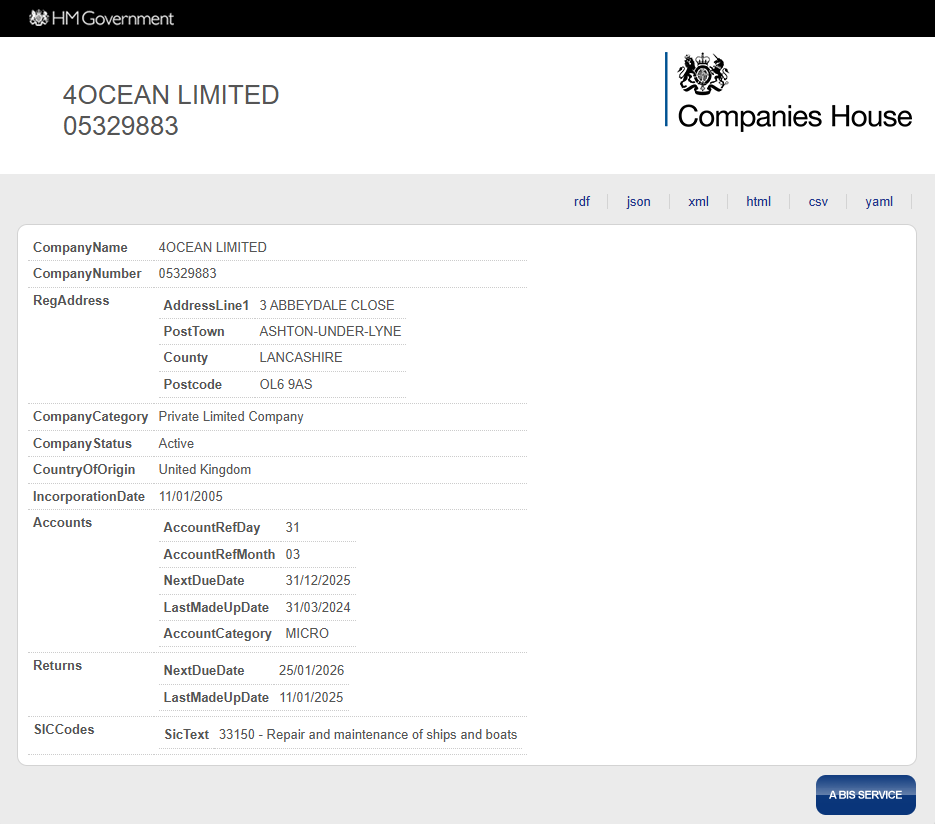The width and height of the screenshot is (935, 824).
Task: Click the CountryOfOrigin field label
Action: click(x=83, y=470)
